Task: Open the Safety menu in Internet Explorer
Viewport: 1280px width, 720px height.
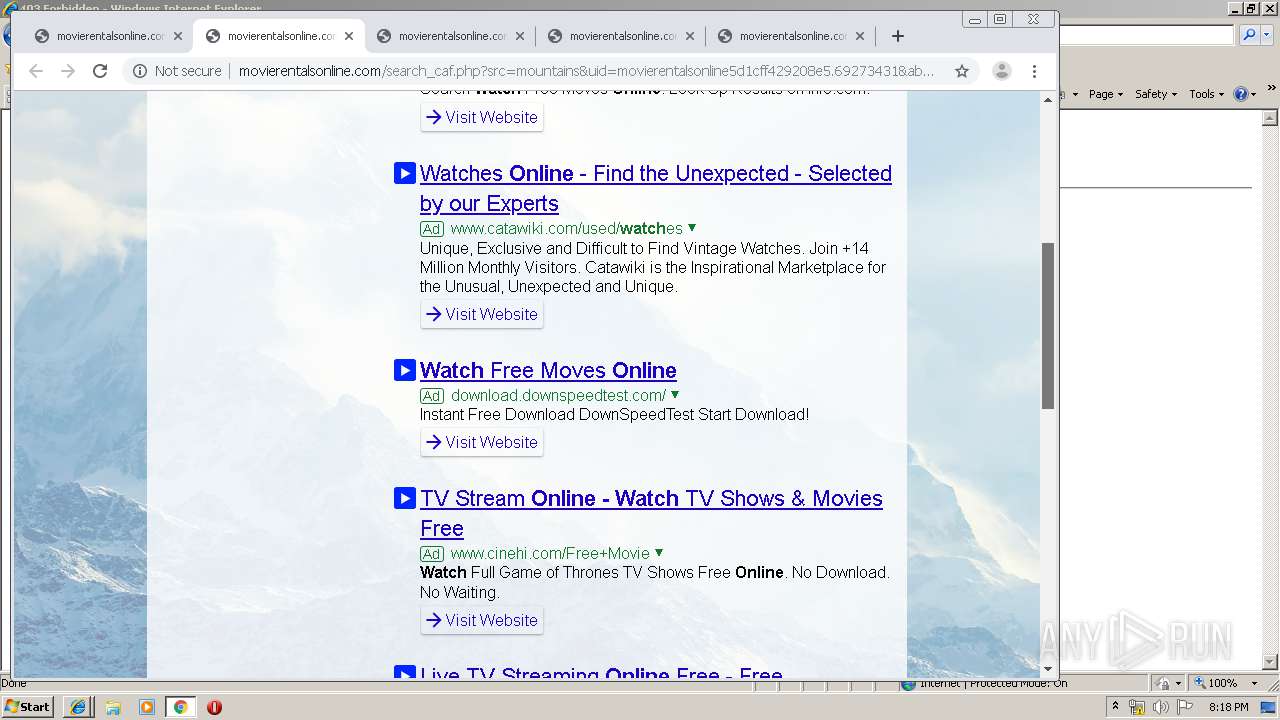Action: [1156, 94]
